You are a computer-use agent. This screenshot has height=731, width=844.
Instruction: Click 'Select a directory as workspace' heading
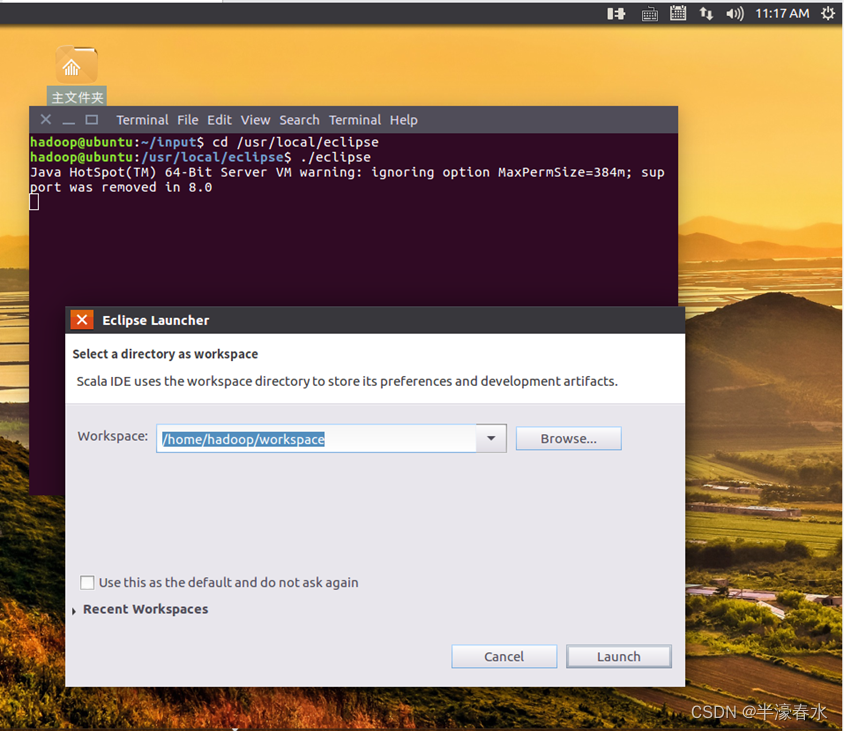pyautogui.click(x=165, y=354)
